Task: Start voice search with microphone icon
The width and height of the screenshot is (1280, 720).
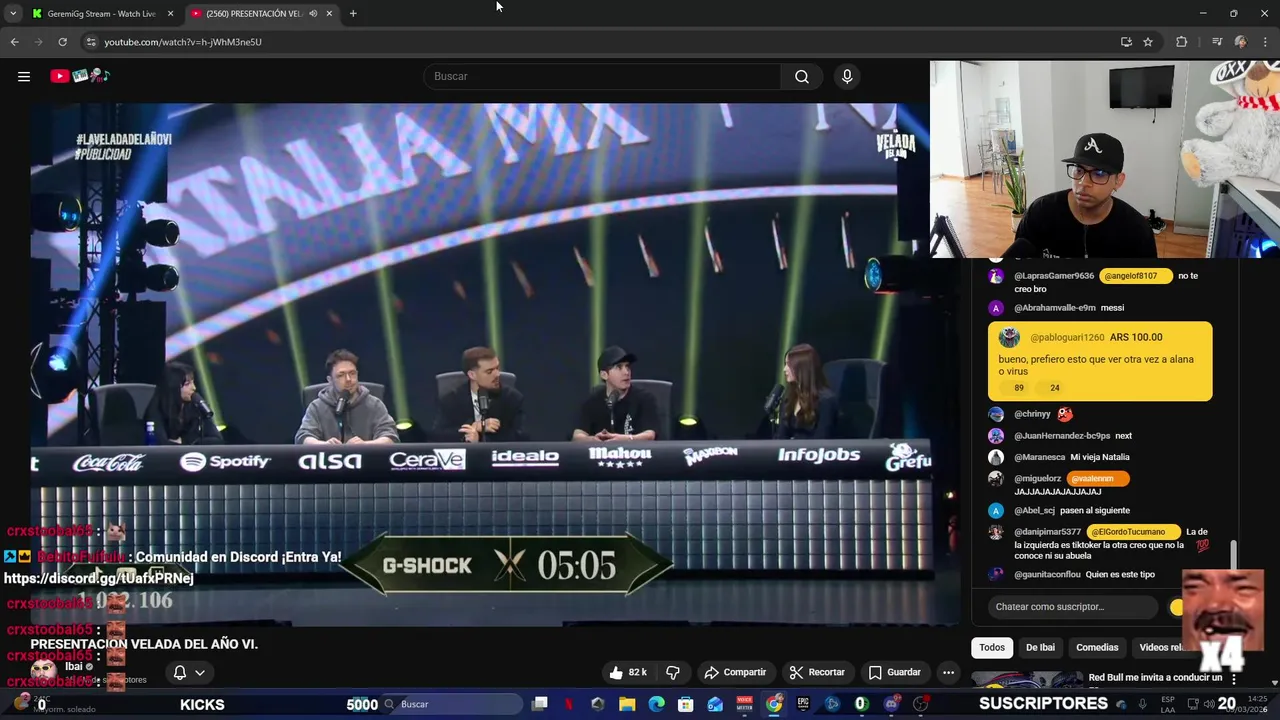Action: [x=847, y=76]
